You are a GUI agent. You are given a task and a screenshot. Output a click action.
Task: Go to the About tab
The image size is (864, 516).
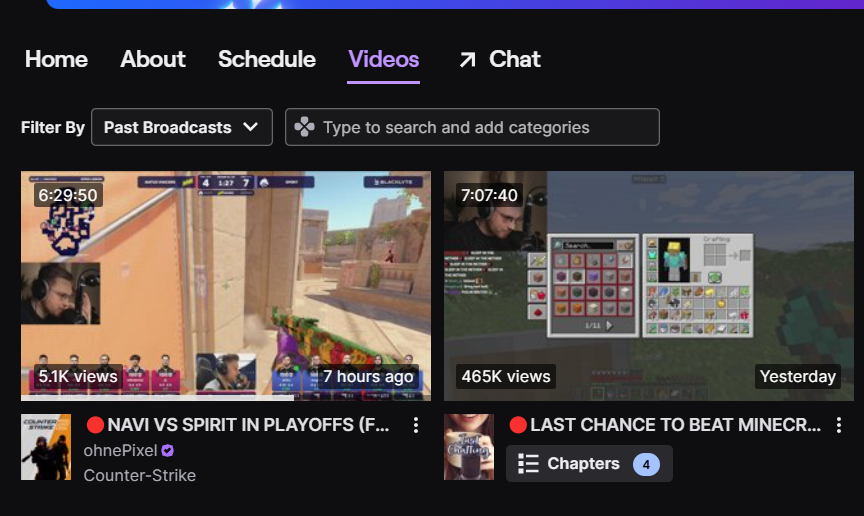pyautogui.click(x=153, y=60)
